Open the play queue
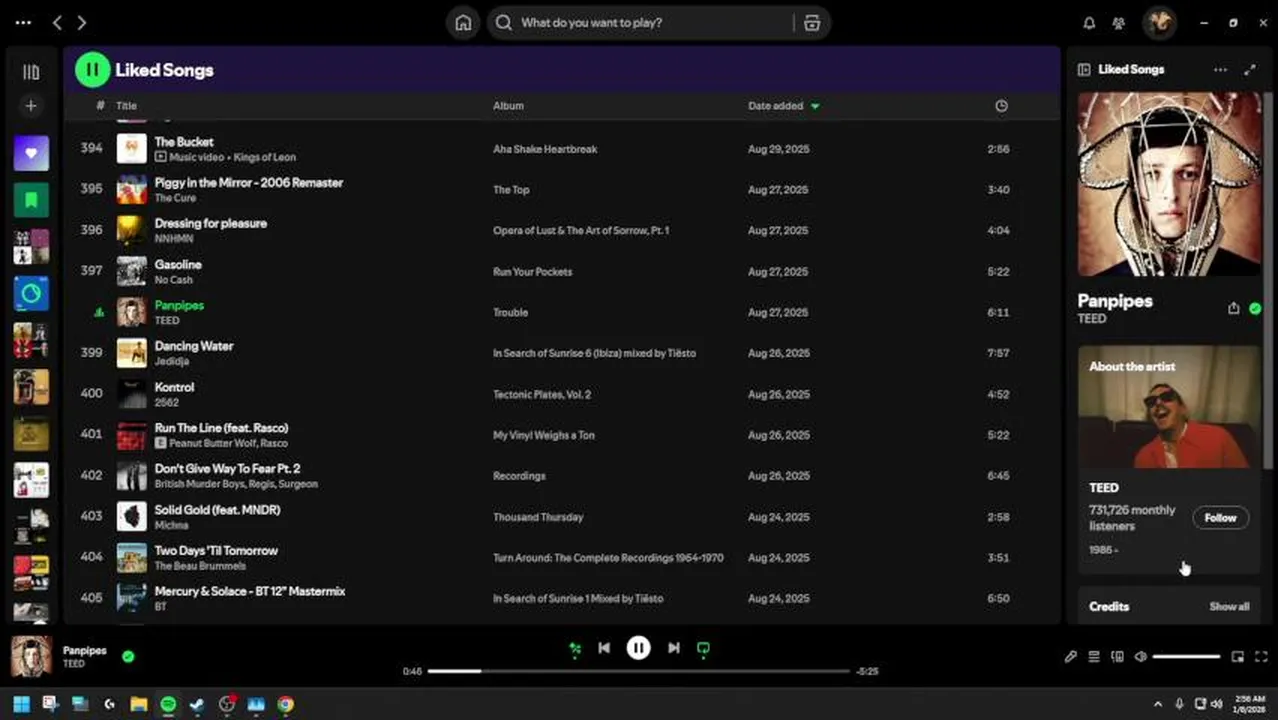Screen dimensions: 1278x720 coord(1094,657)
